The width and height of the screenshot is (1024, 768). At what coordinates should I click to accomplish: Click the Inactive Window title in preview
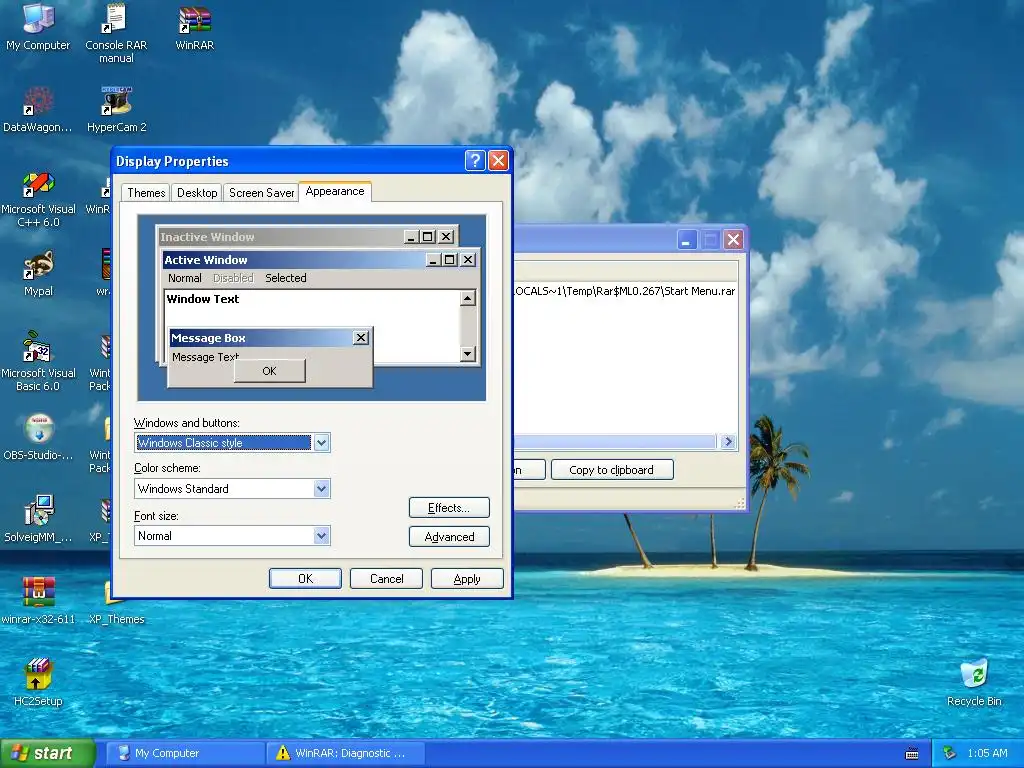tap(207, 237)
